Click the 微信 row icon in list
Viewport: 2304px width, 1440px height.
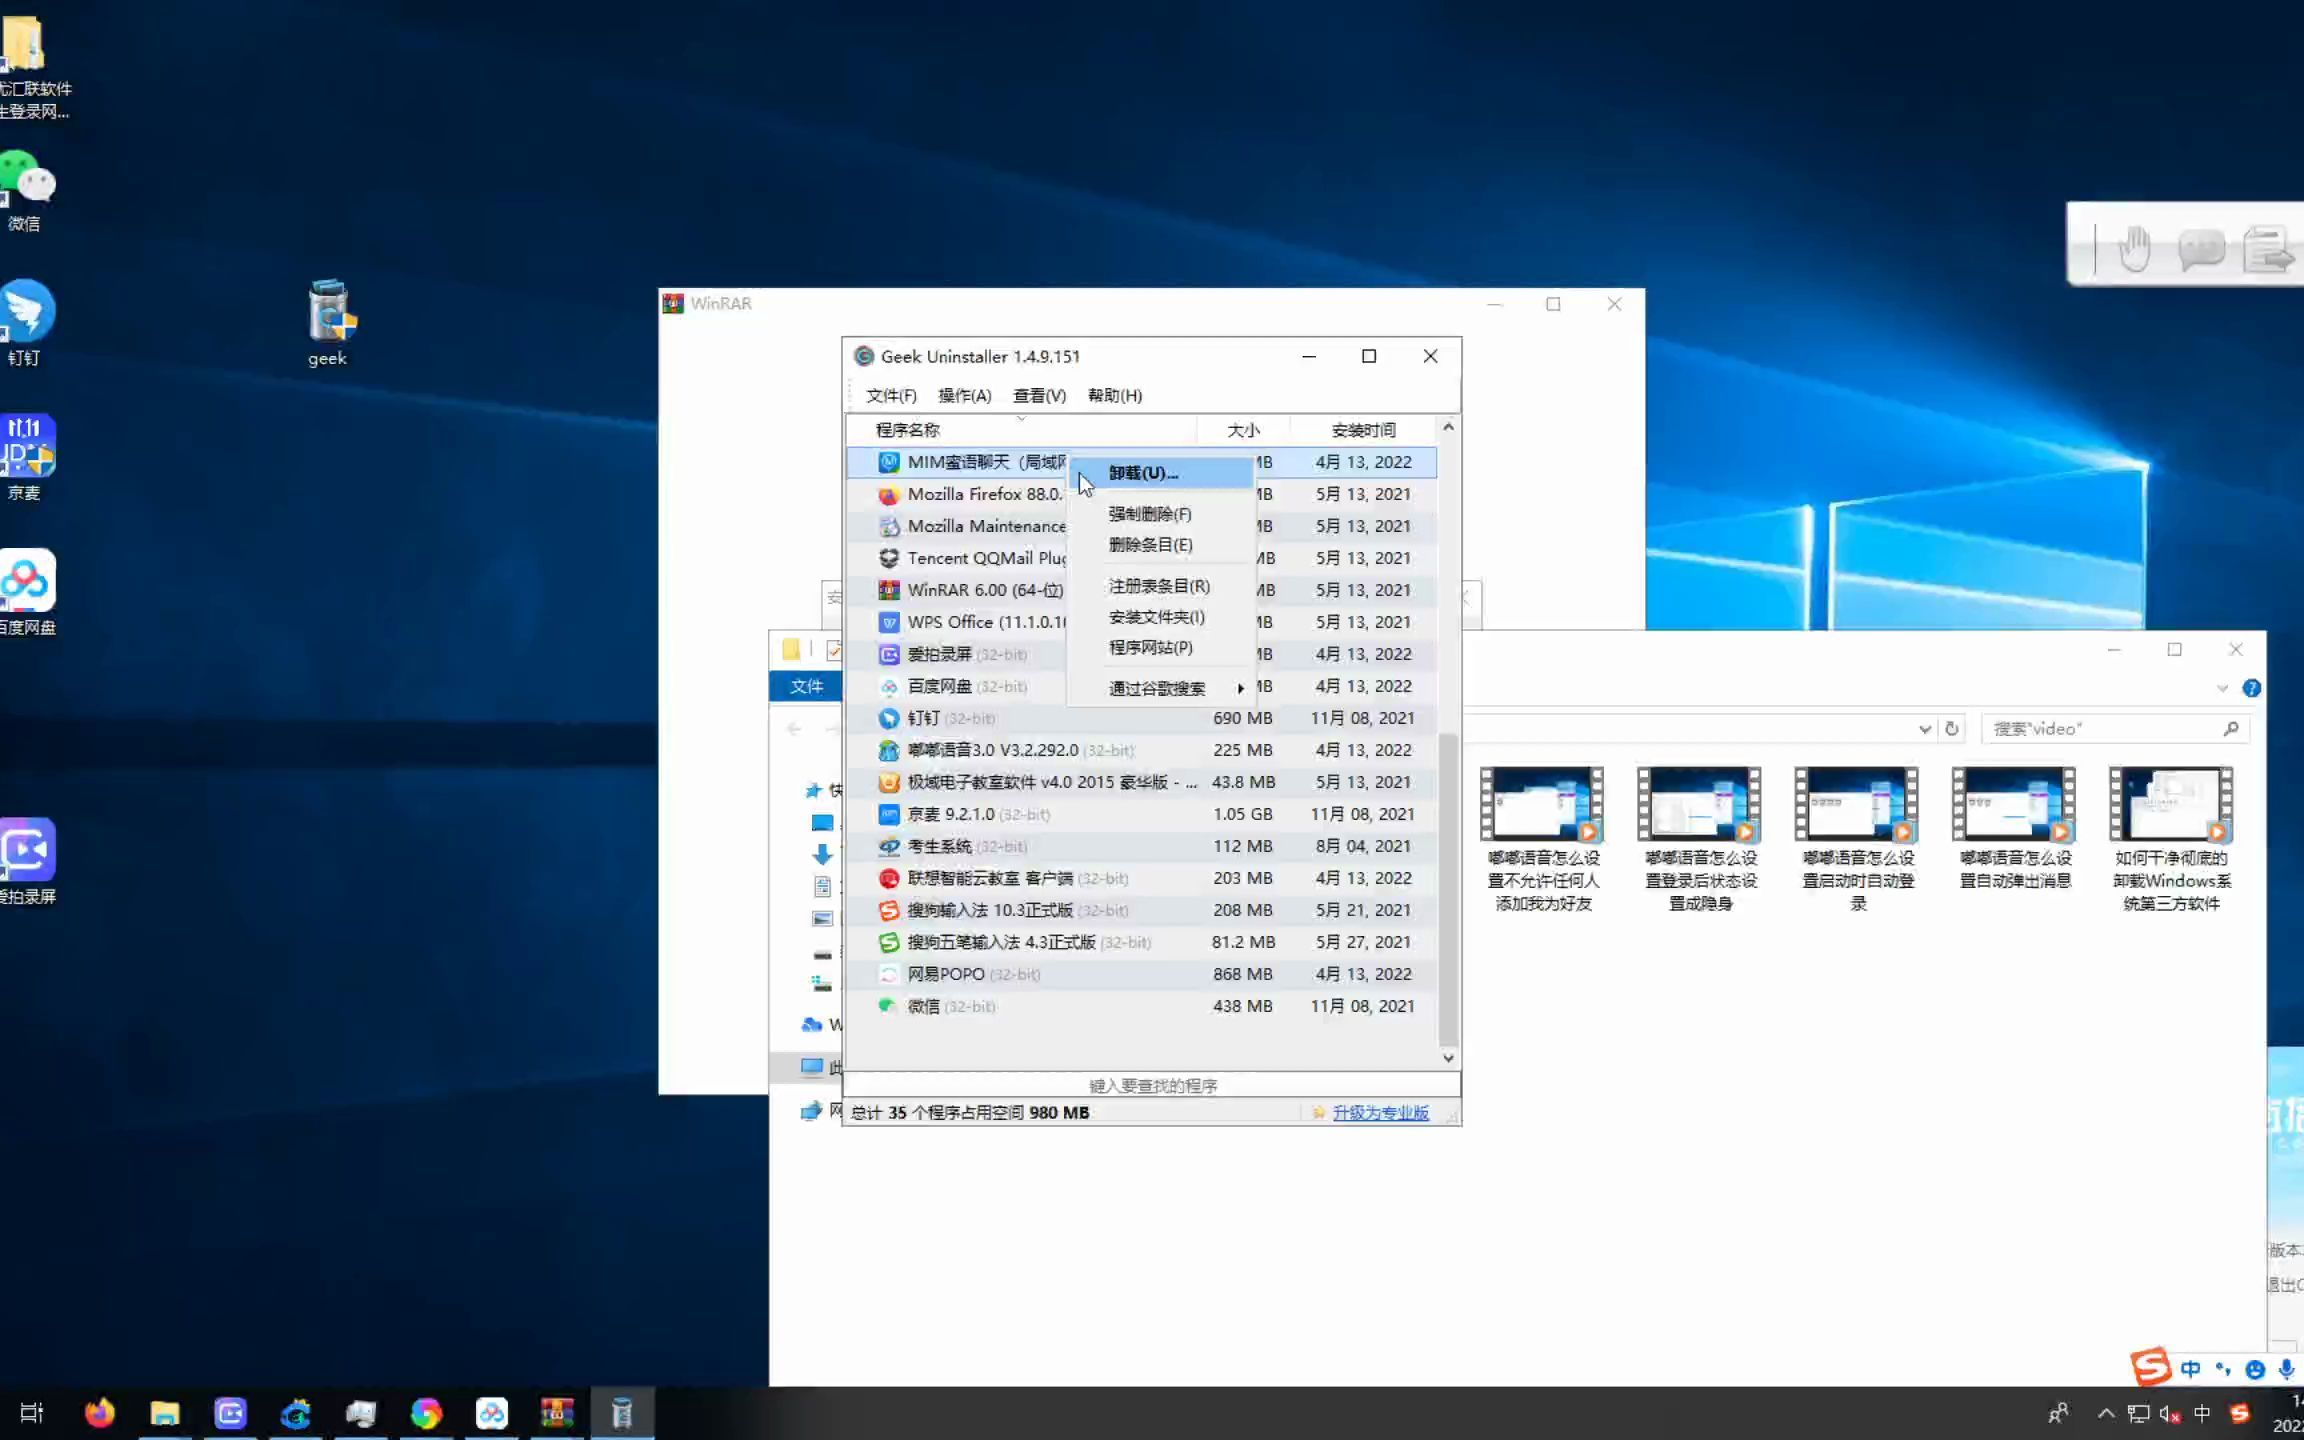tap(888, 1007)
